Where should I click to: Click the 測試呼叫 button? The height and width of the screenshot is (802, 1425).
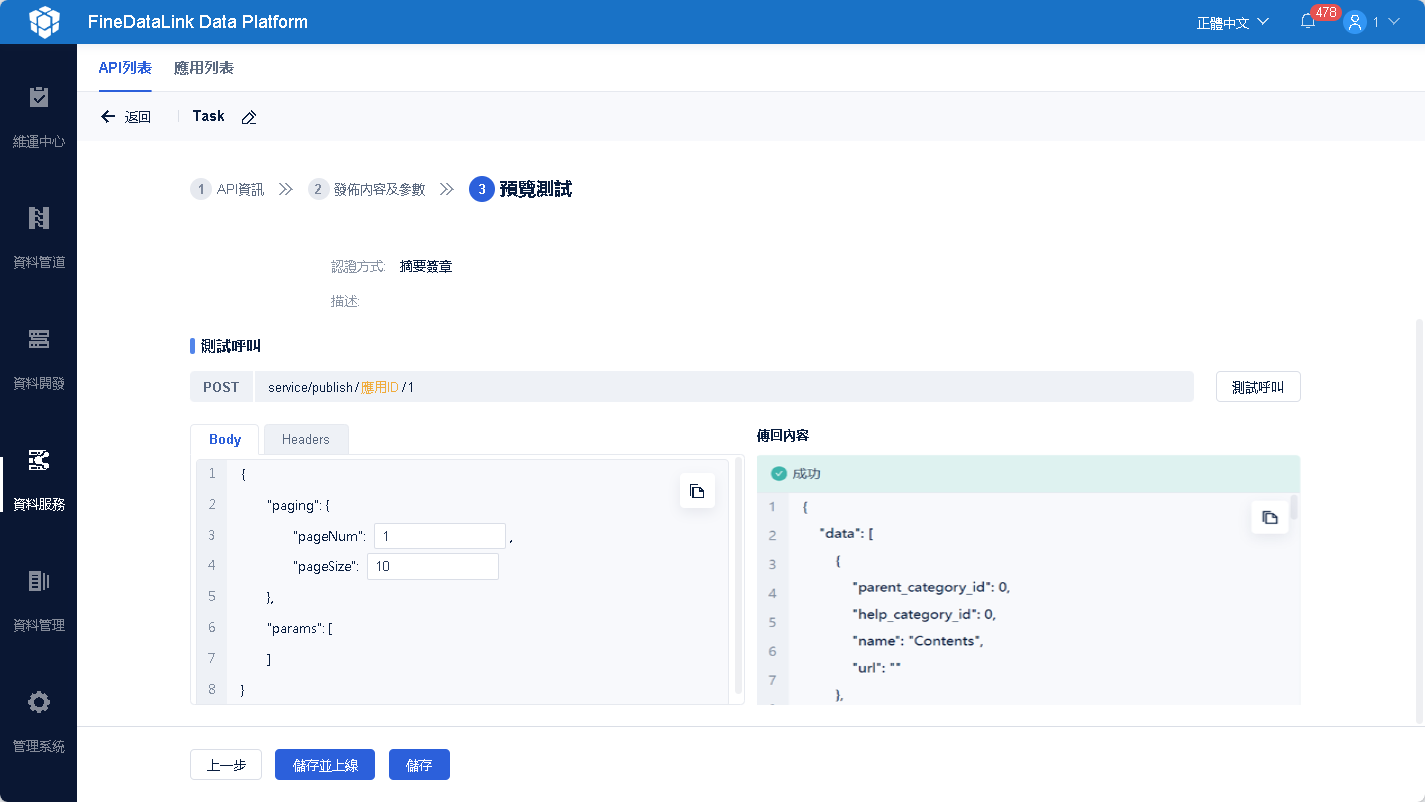[1258, 387]
